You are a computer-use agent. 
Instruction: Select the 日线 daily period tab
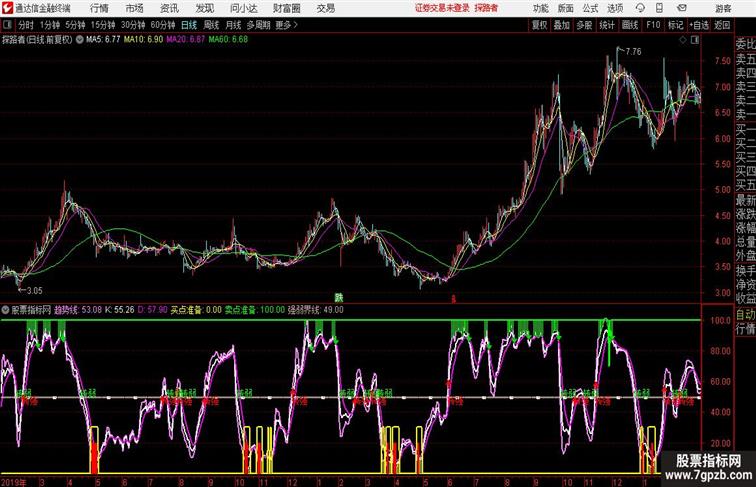[189, 25]
